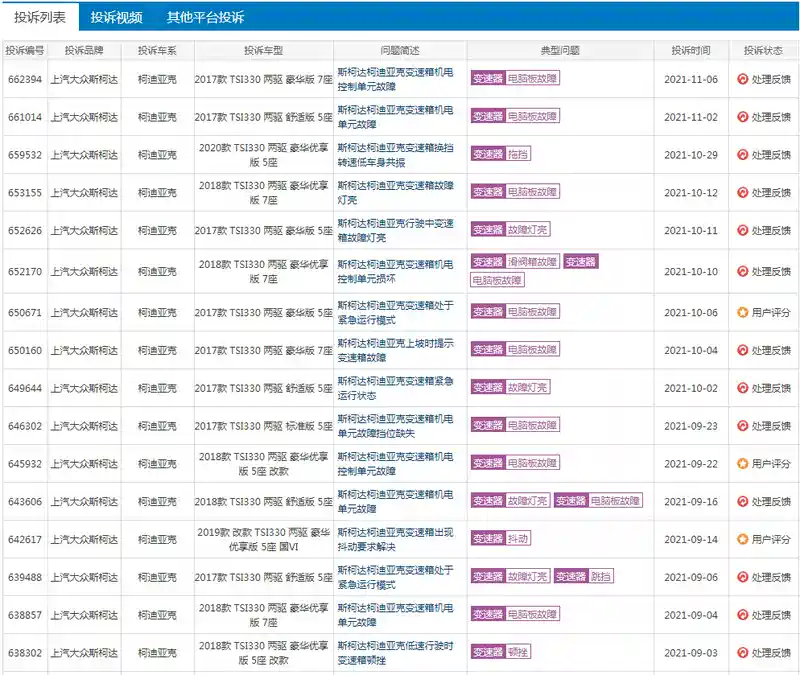Click the 顿挫 tag in row 638302
This screenshot has height=675, width=800.
(518, 652)
